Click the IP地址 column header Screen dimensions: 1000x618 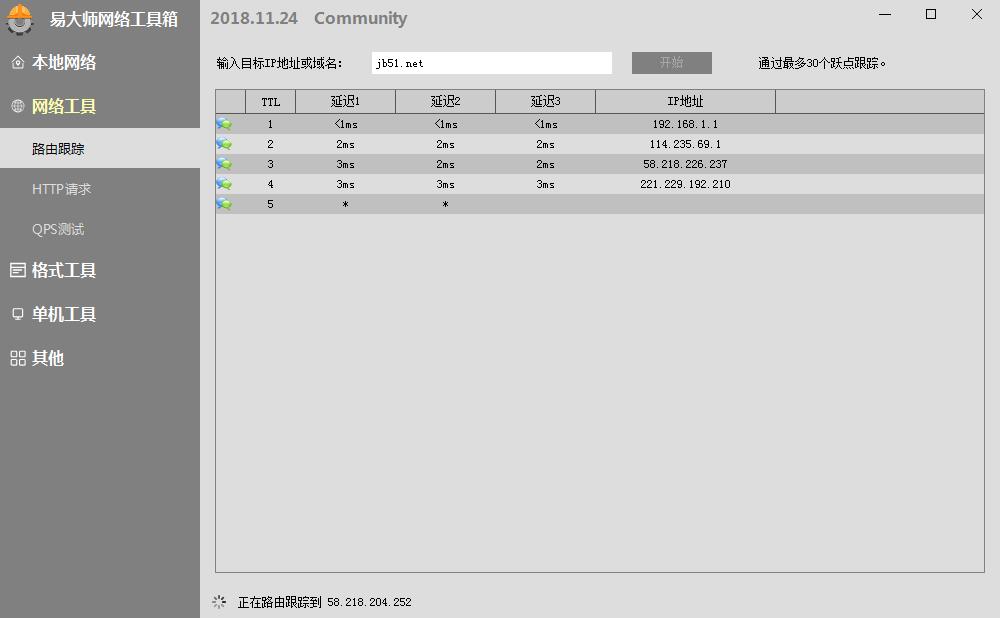(685, 102)
